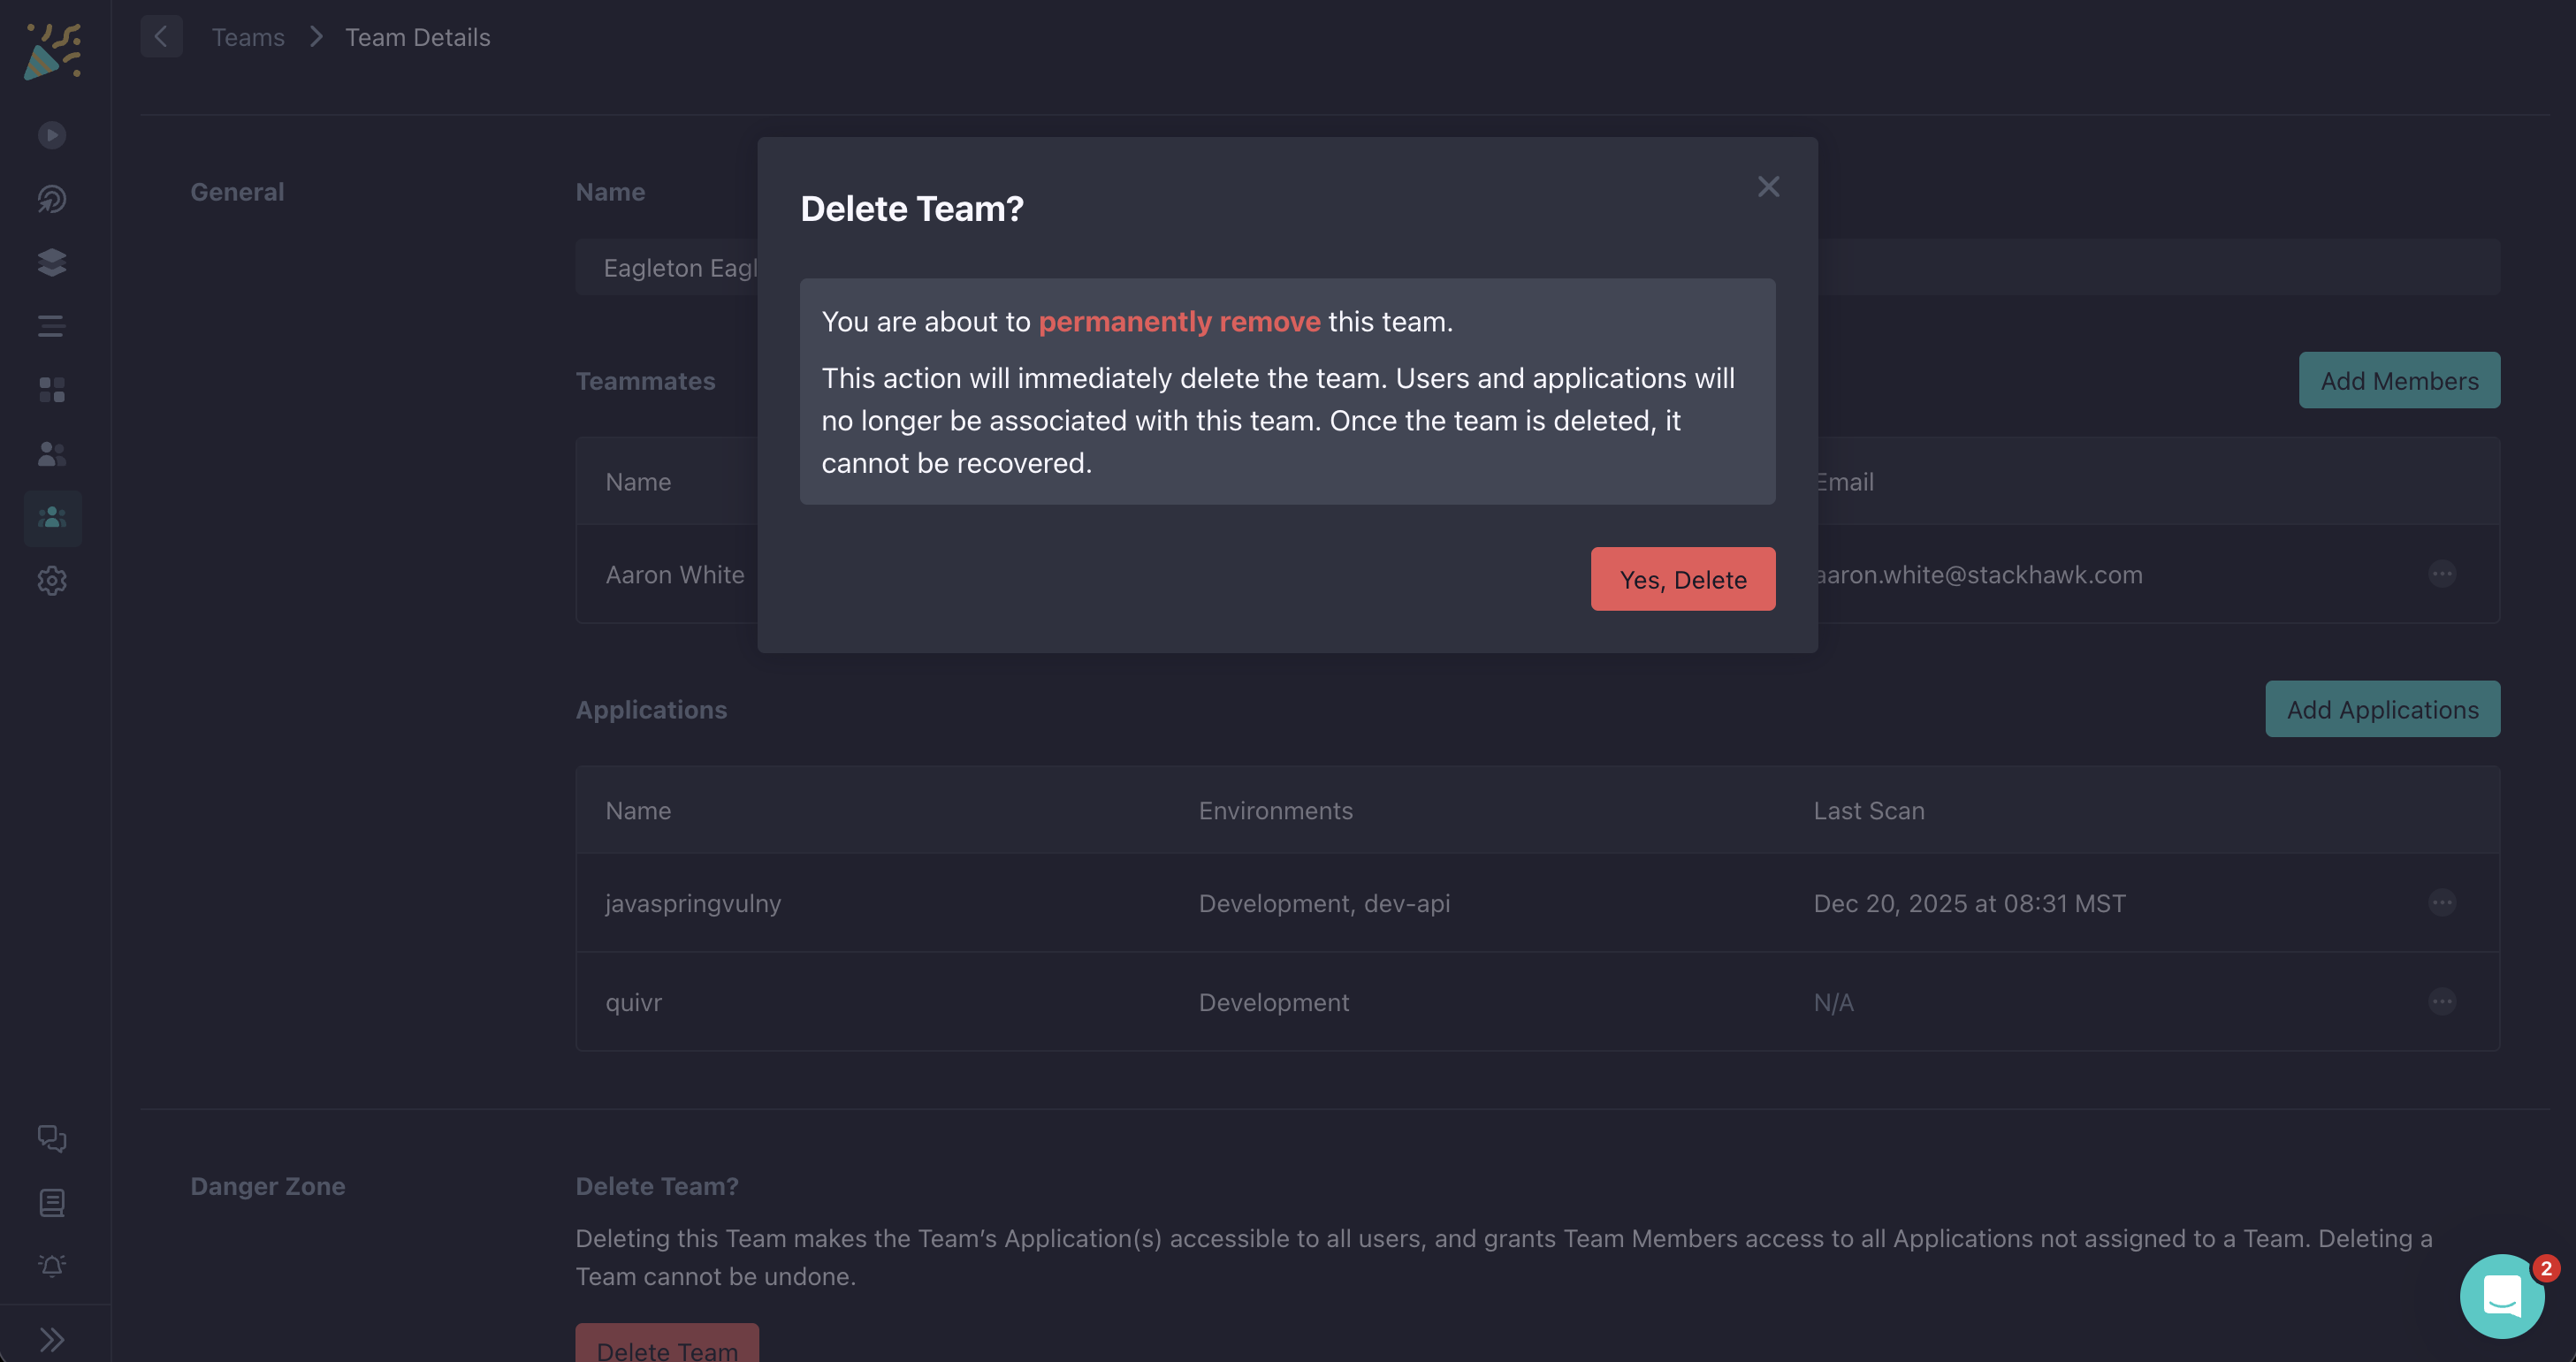The height and width of the screenshot is (1362, 2576).
Task: Click the Add Applications button
Action: (x=2382, y=709)
